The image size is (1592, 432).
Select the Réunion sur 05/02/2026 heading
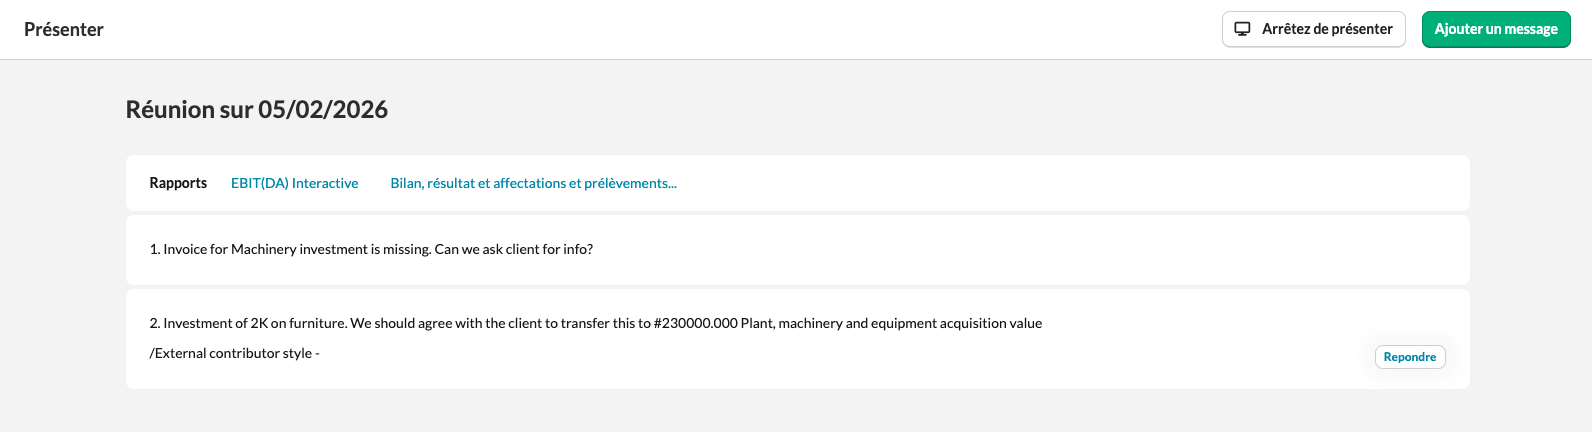pyautogui.click(x=256, y=110)
